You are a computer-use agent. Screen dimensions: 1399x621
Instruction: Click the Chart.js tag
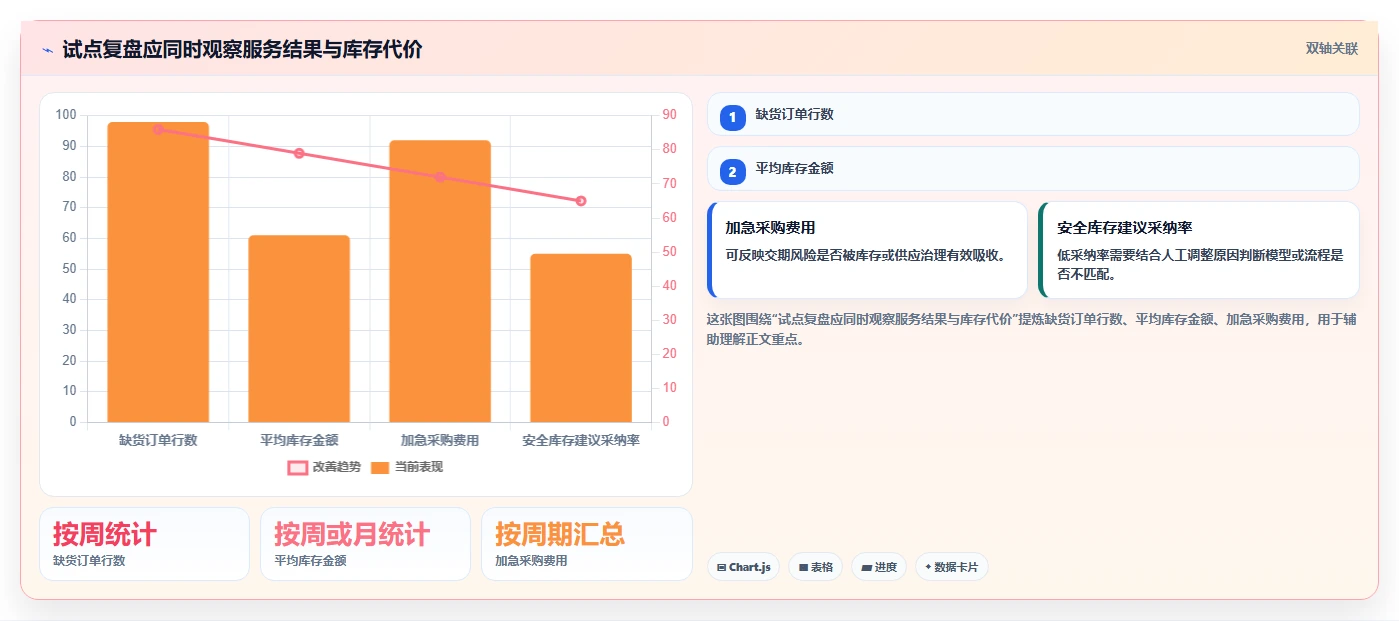click(x=744, y=567)
